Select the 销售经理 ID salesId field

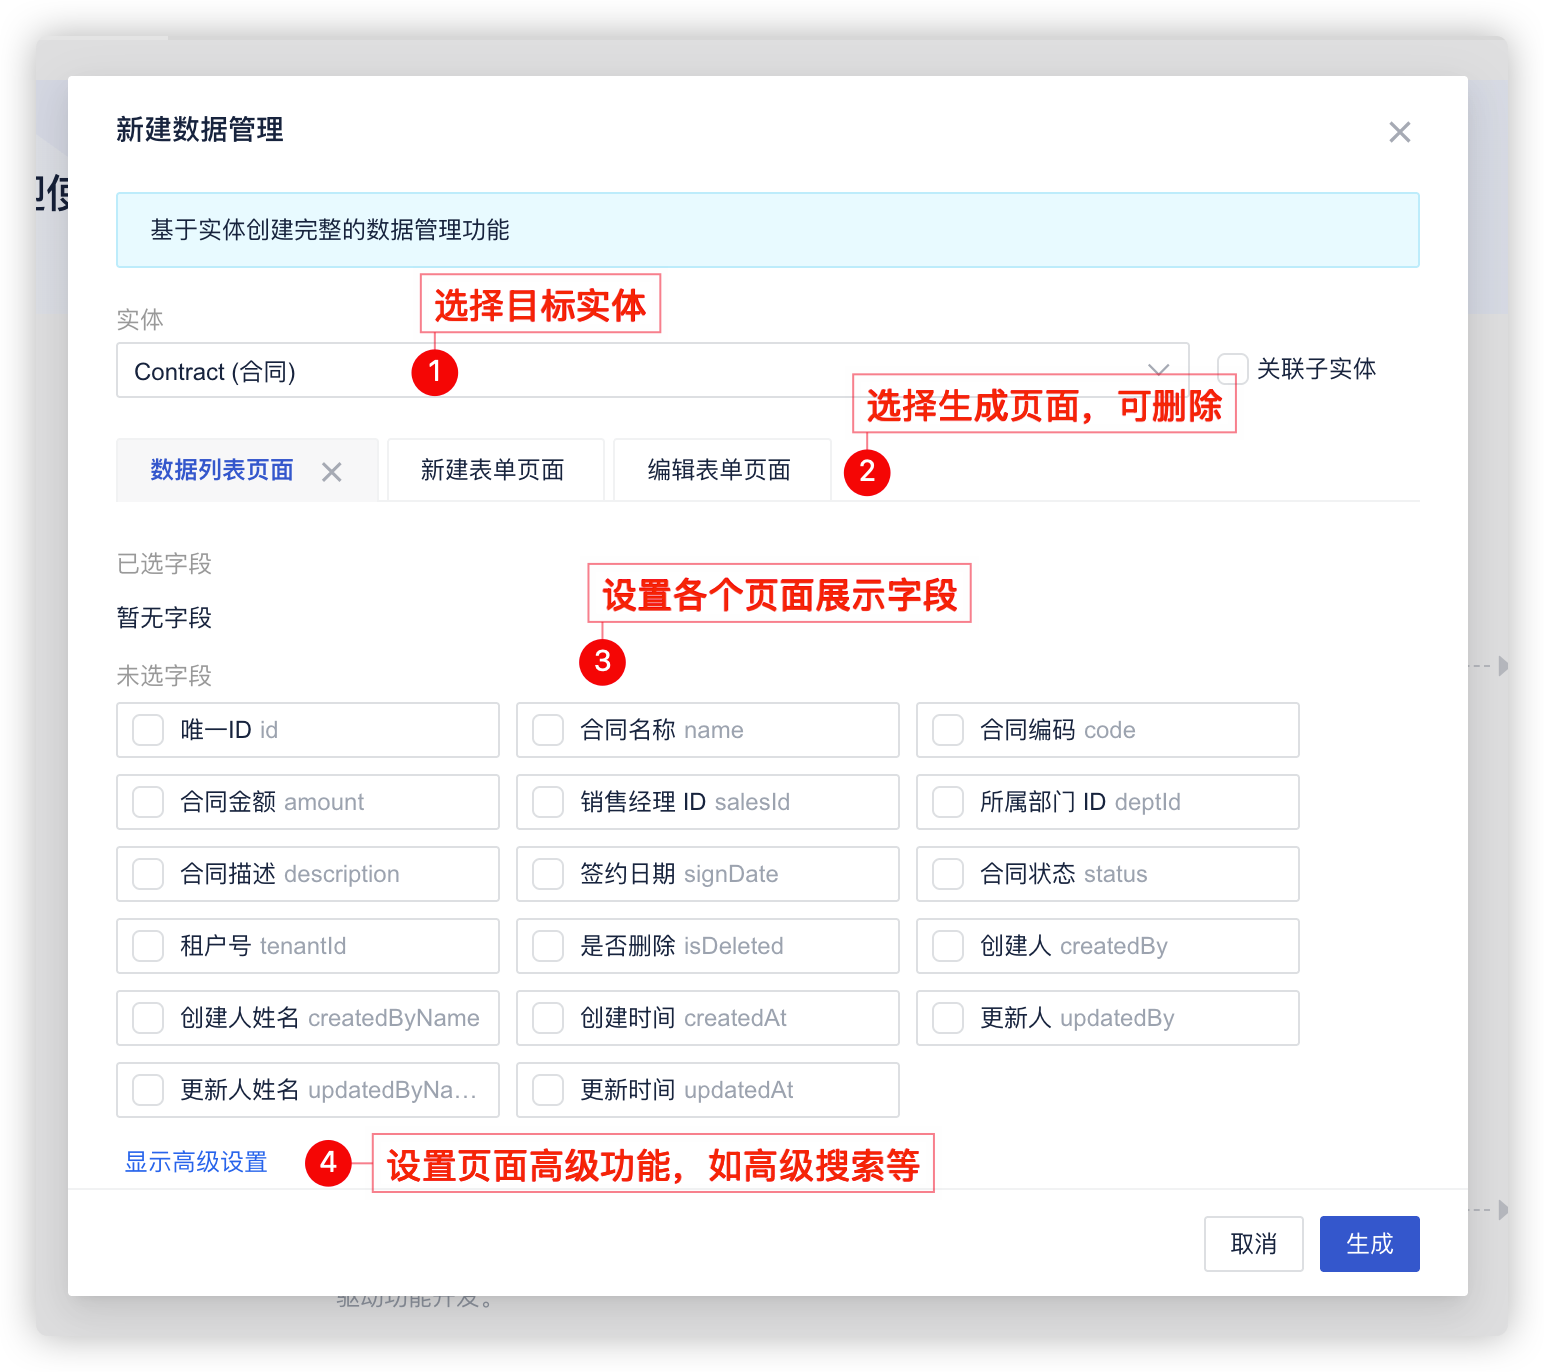pyautogui.click(x=547, y=802)
